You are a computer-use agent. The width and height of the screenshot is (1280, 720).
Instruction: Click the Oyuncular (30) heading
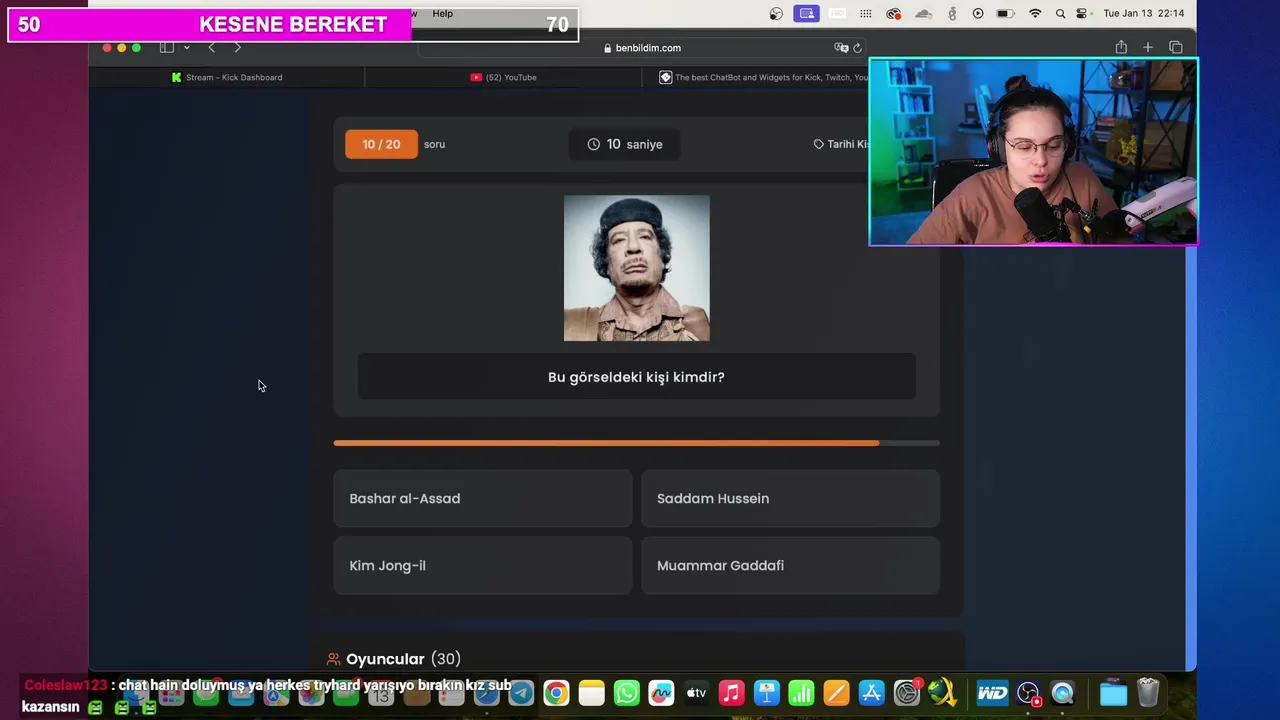tap(403, 659)
